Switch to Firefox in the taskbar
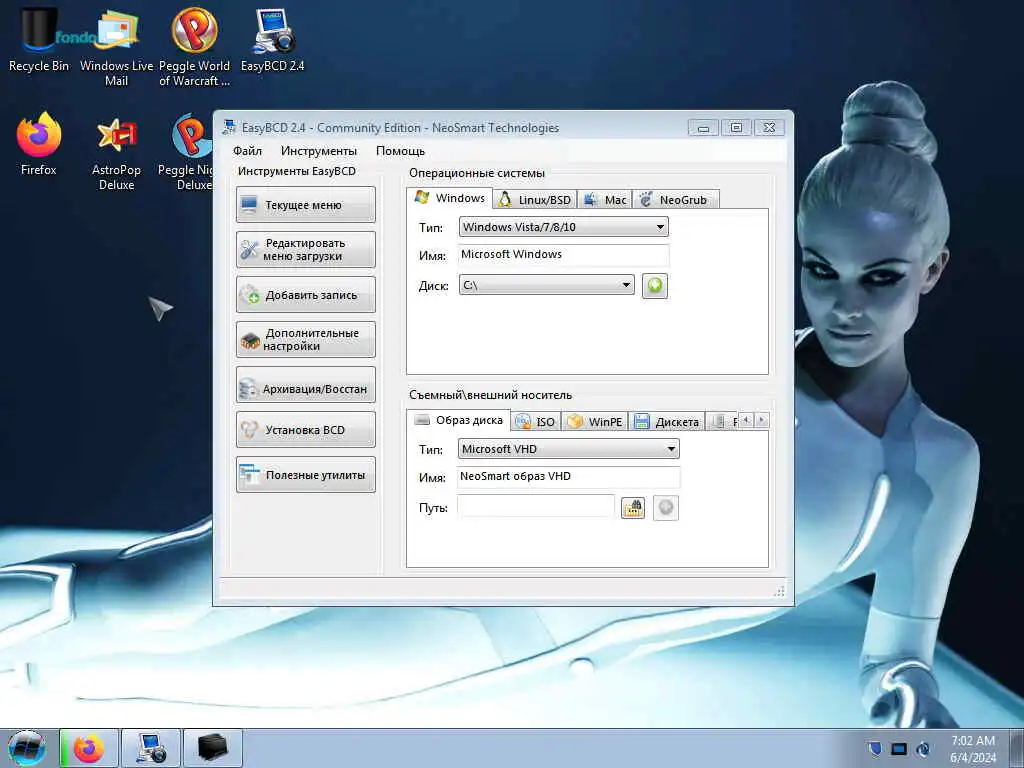The width and height of the screenshot is (1024, 768). coord(89,748)
